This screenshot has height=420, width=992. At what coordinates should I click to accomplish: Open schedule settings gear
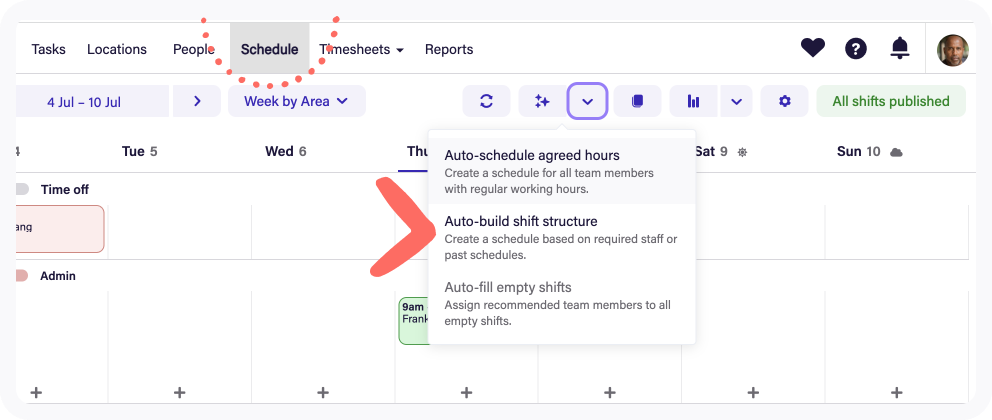[784, 101]
